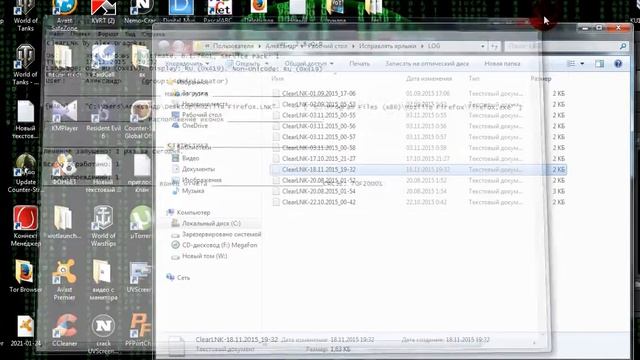Viewport: 640px width, 360px height.
Task: Open the address bar history dropdown arrow
Action: (x=482, y=46)
